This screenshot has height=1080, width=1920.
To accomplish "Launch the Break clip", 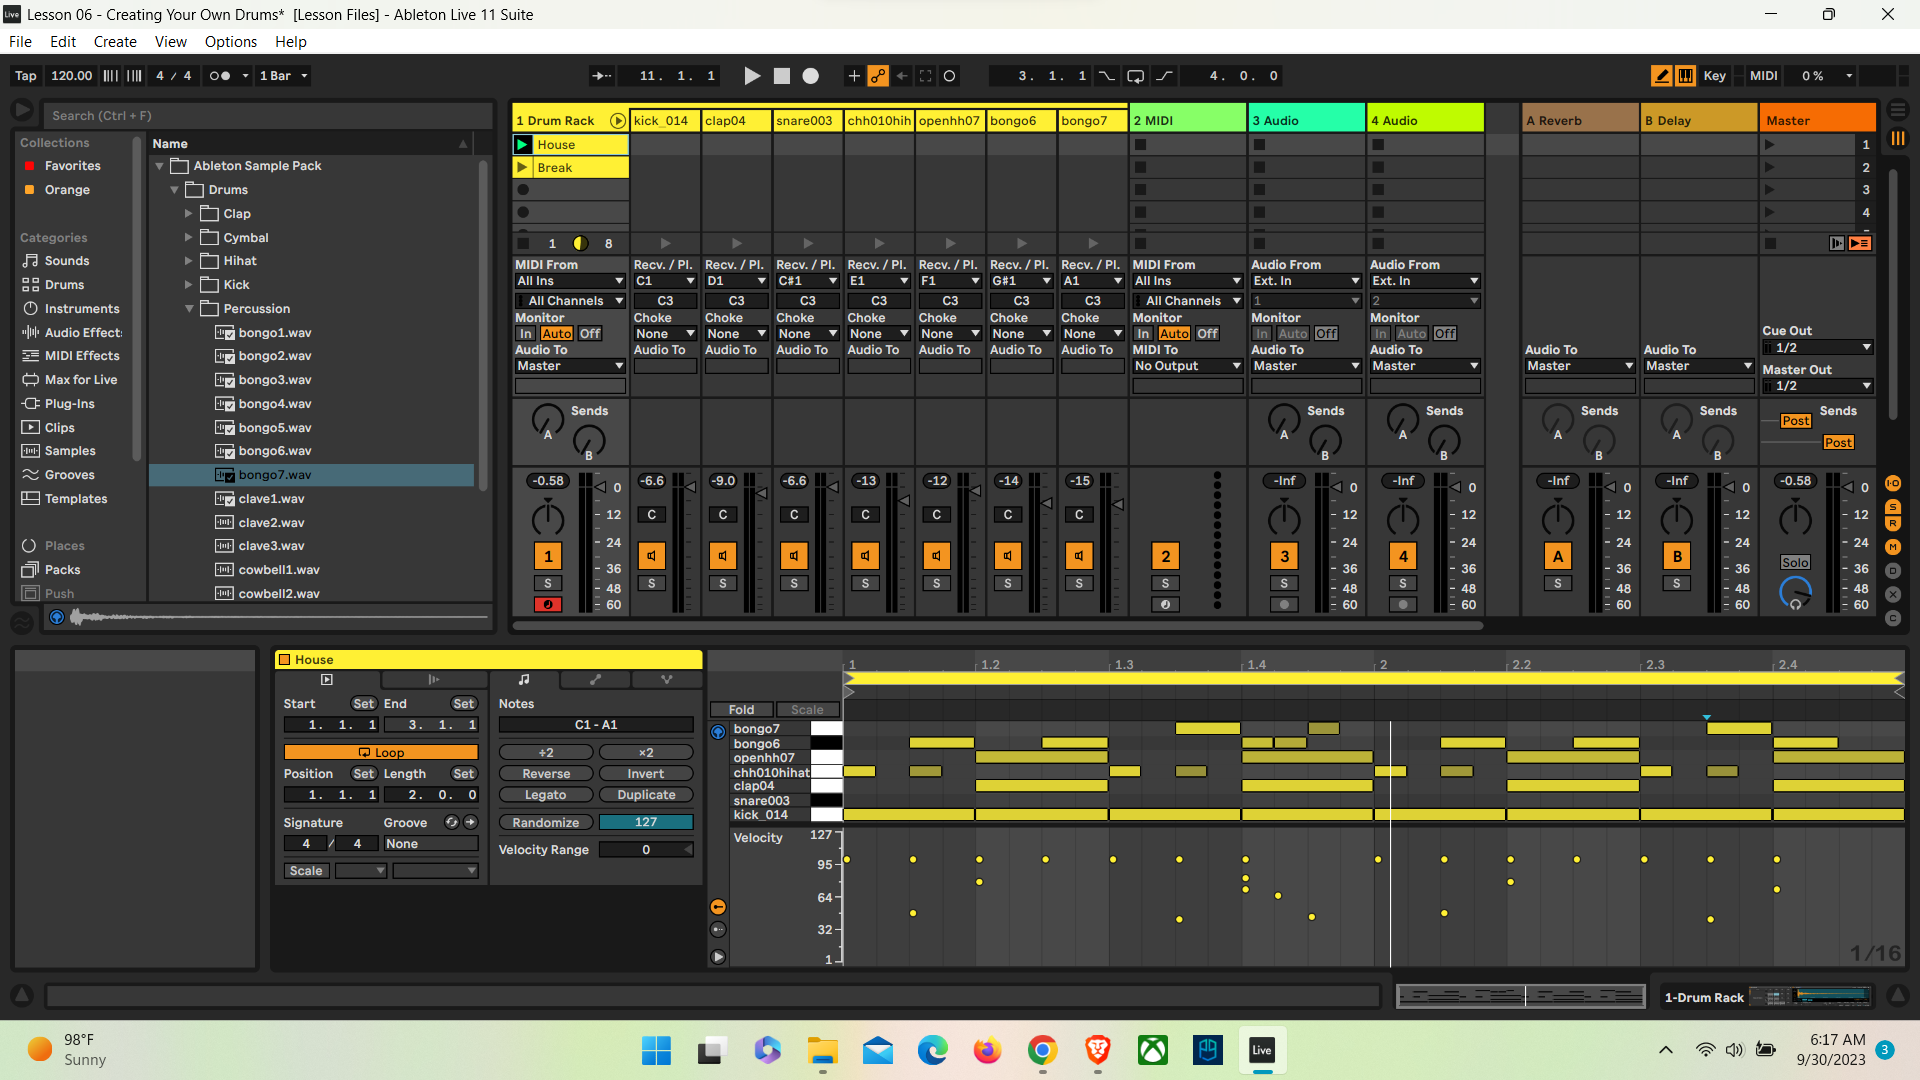I will 522,168.
